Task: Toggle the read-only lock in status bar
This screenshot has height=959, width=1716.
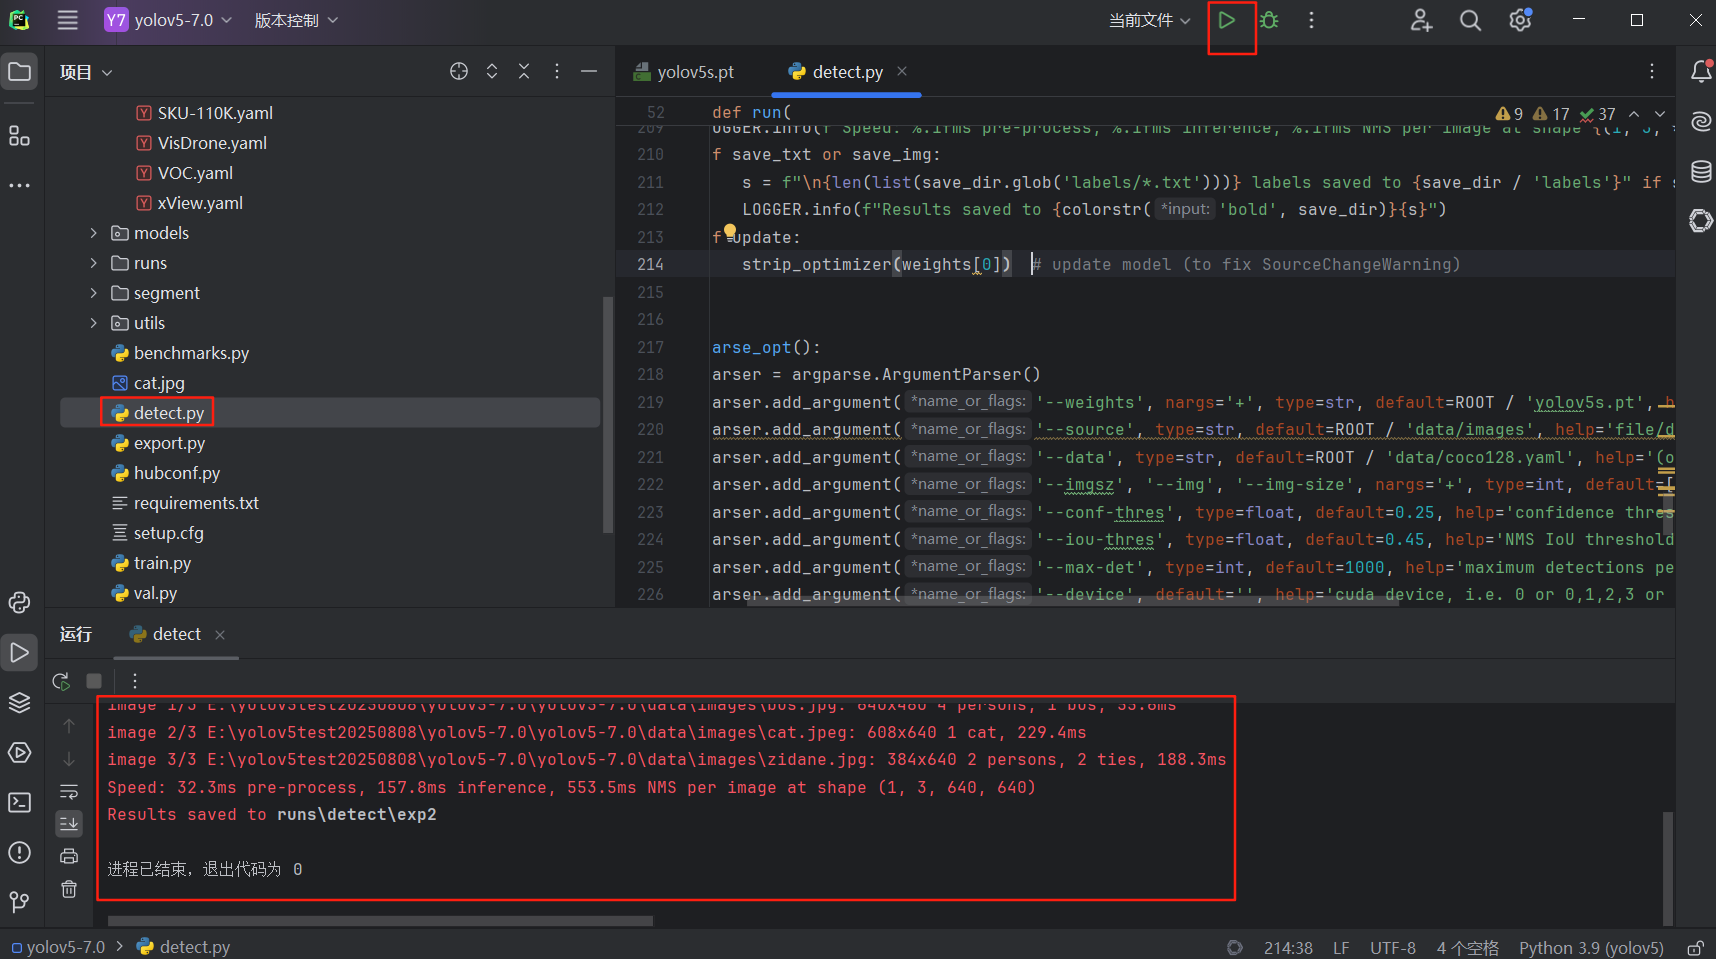Action: coord(1695,947)
